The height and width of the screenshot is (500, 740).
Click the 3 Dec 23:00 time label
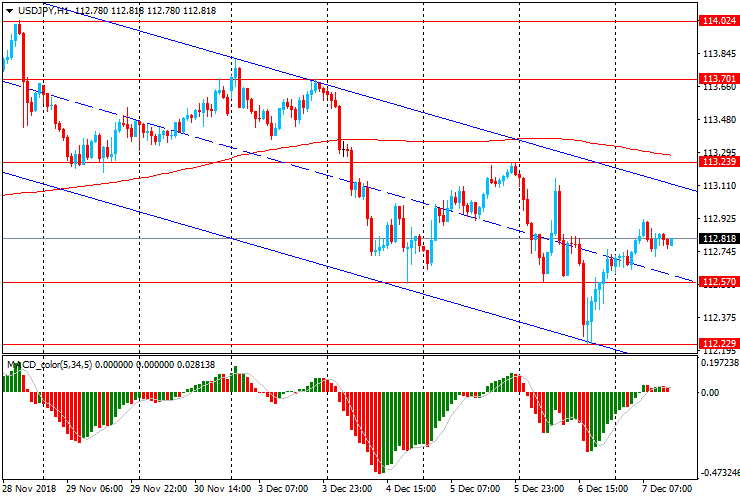[x=347, y=488]
